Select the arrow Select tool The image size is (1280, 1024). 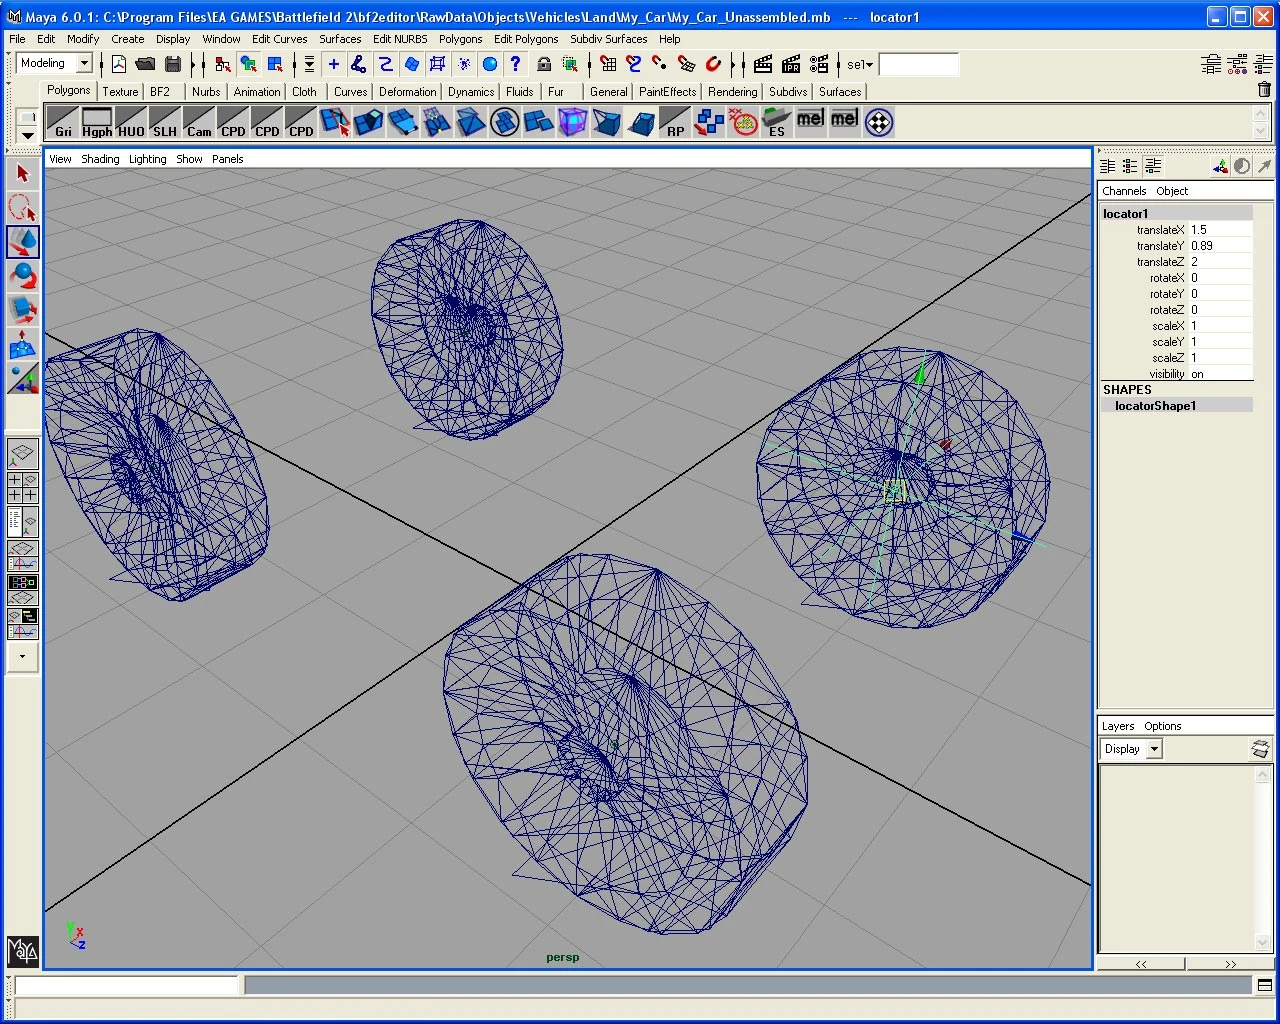point(22,174)
